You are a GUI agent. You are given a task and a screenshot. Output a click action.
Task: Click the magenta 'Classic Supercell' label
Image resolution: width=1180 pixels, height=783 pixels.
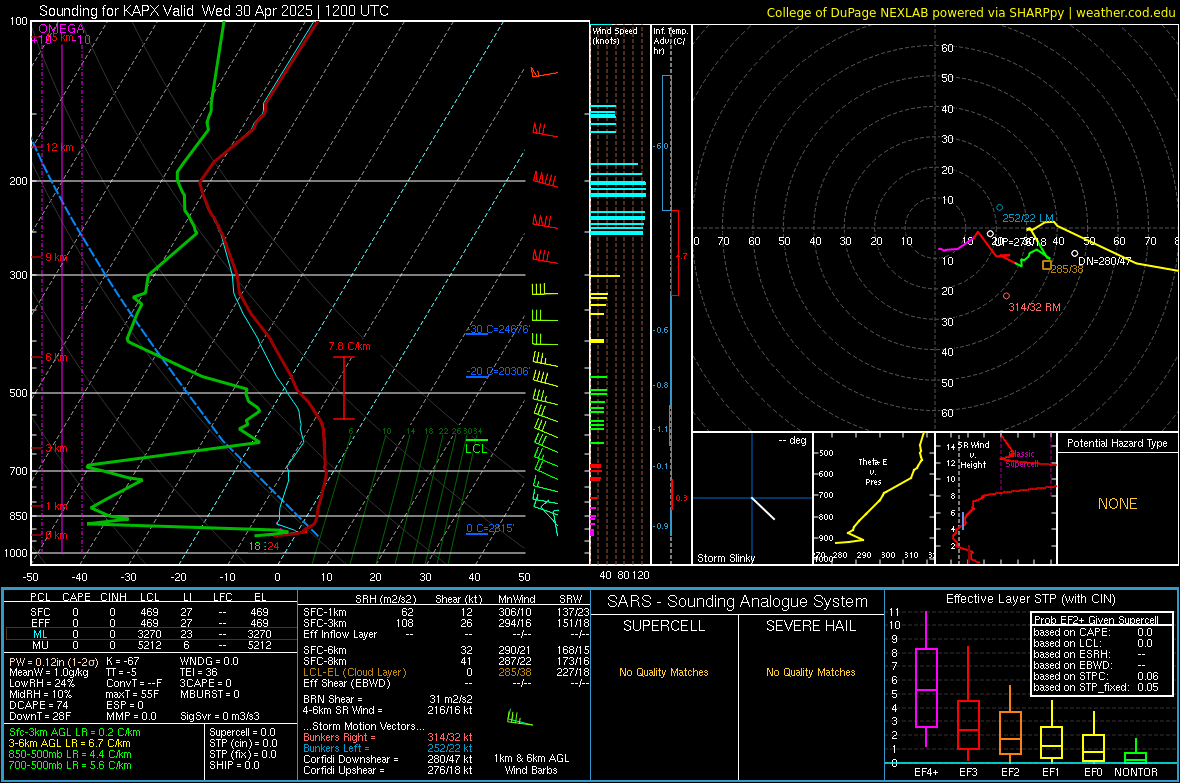point(1022,459)
